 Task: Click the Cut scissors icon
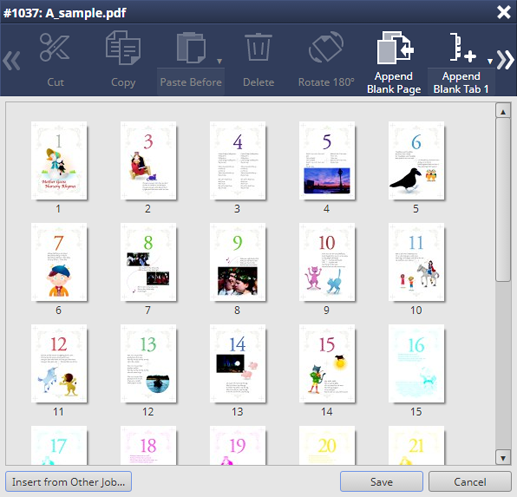tap(55, 47)
